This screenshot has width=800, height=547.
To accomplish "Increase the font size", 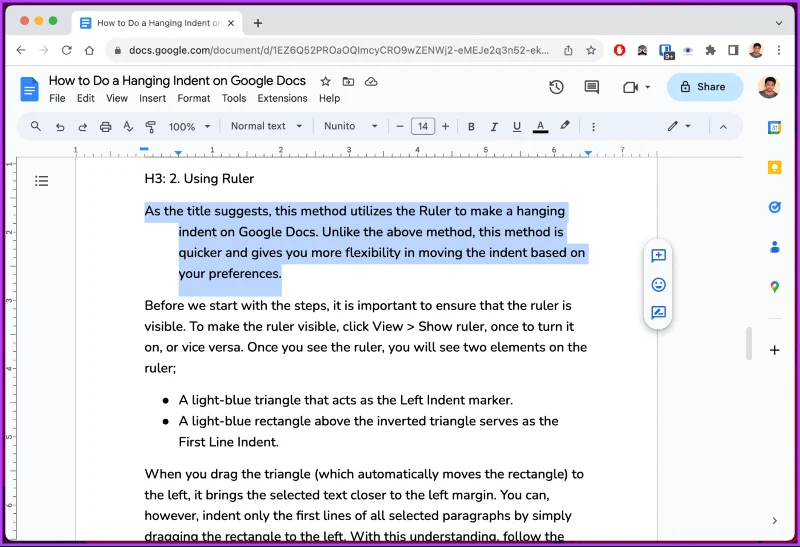I will click(x=445, y=127).
